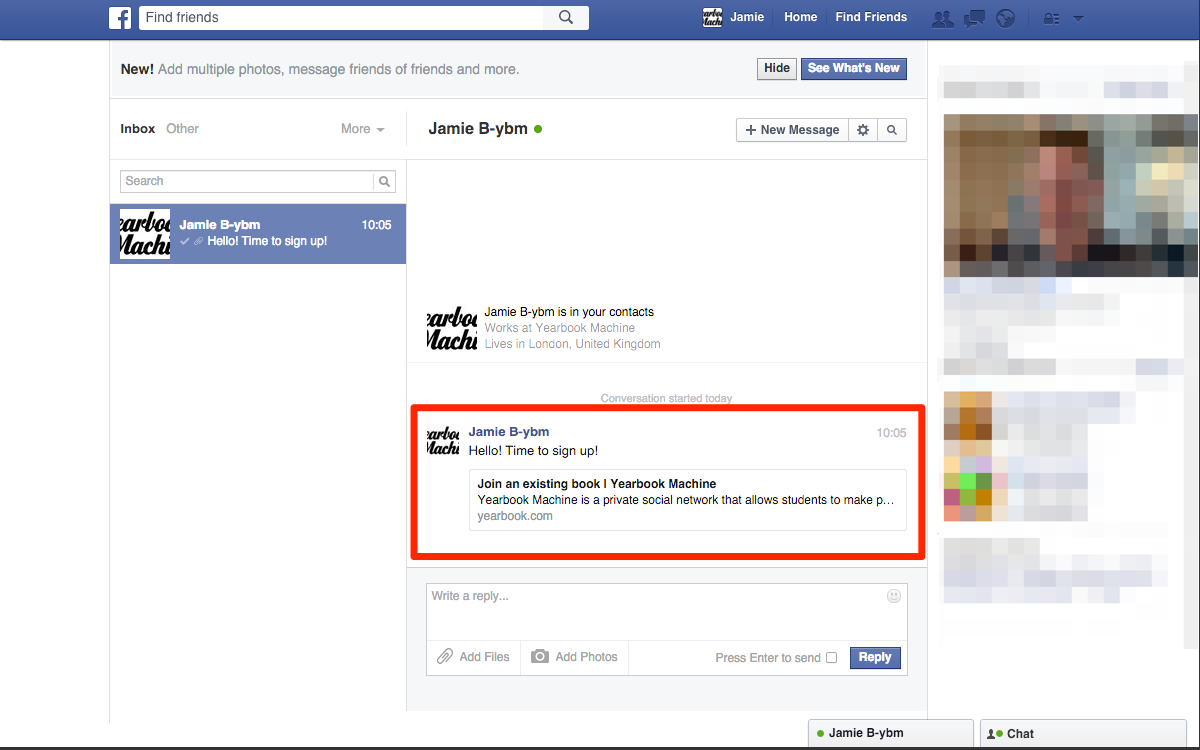Focus the inbox Search field
The height and width of the screenshot is (750, 1200).
pos(247,181)
